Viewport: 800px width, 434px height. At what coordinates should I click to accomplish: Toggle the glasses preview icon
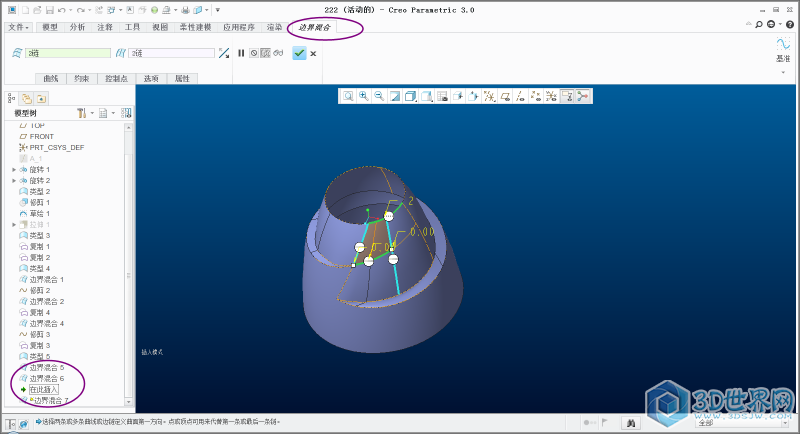click(278, 53)
